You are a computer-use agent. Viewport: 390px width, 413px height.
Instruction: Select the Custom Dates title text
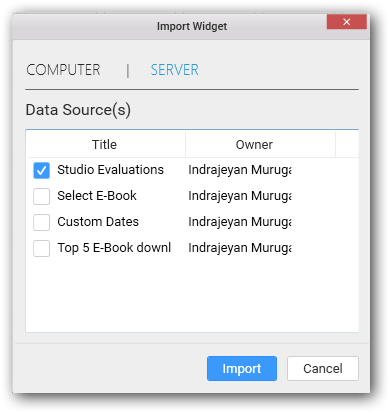pyautogui.click(x=98, y=222)
